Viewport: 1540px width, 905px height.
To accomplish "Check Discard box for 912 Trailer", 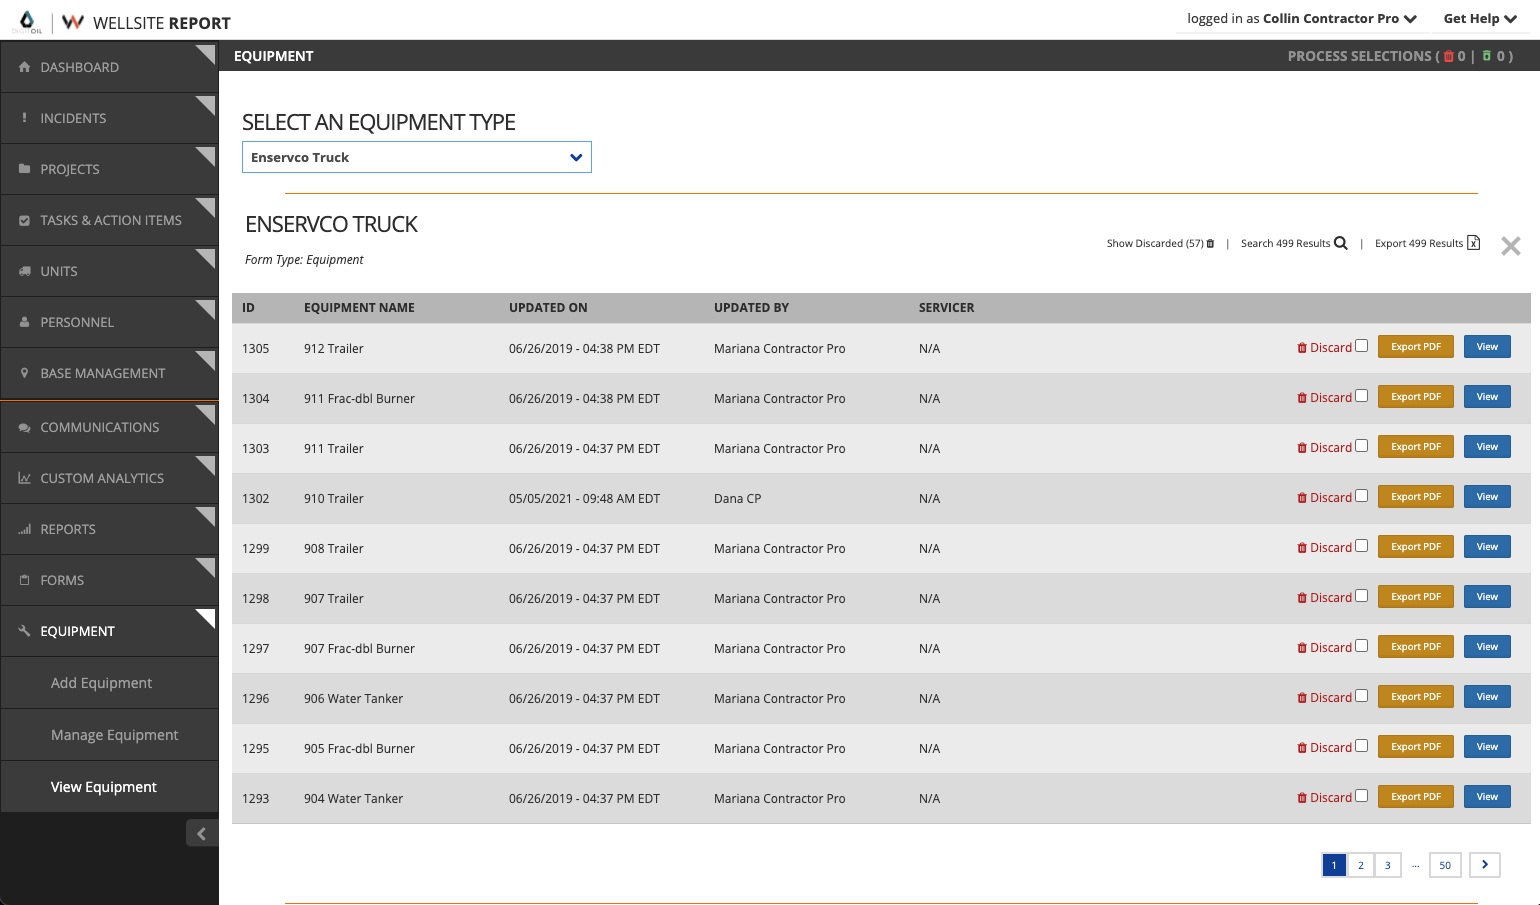I will (x=1361, y=346).
